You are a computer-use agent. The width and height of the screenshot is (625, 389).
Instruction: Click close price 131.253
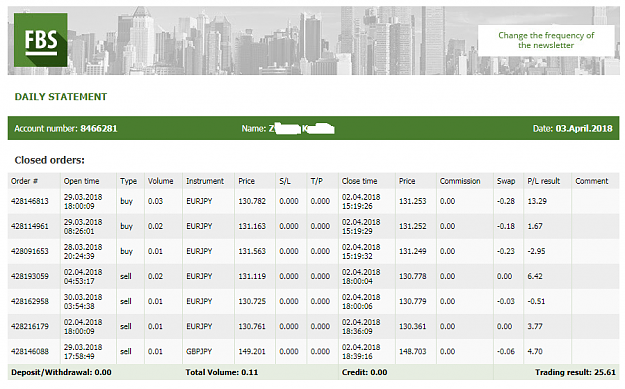pos(413,201)
